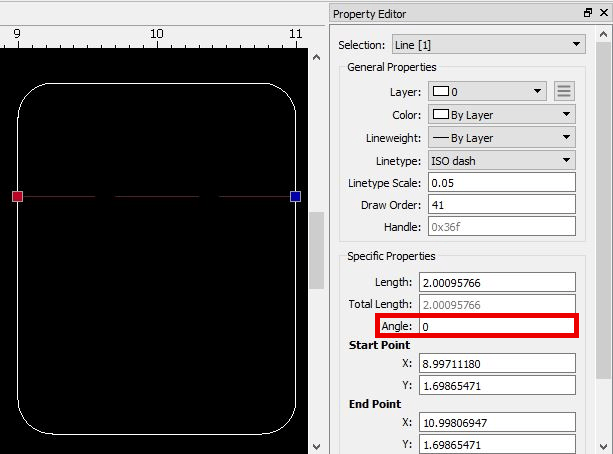The image size is (613, 454).
Task: Click the Draw Order field
Action: (x=502, y=205)
